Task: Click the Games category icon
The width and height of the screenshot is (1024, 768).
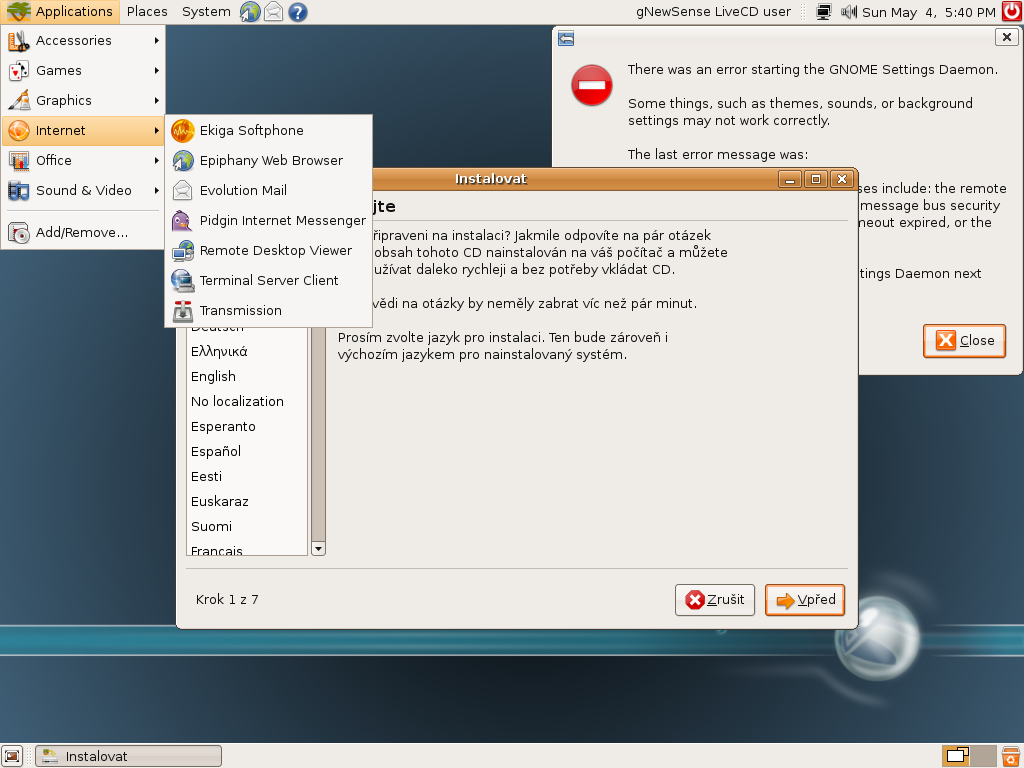Action: [x=19, y=71]
